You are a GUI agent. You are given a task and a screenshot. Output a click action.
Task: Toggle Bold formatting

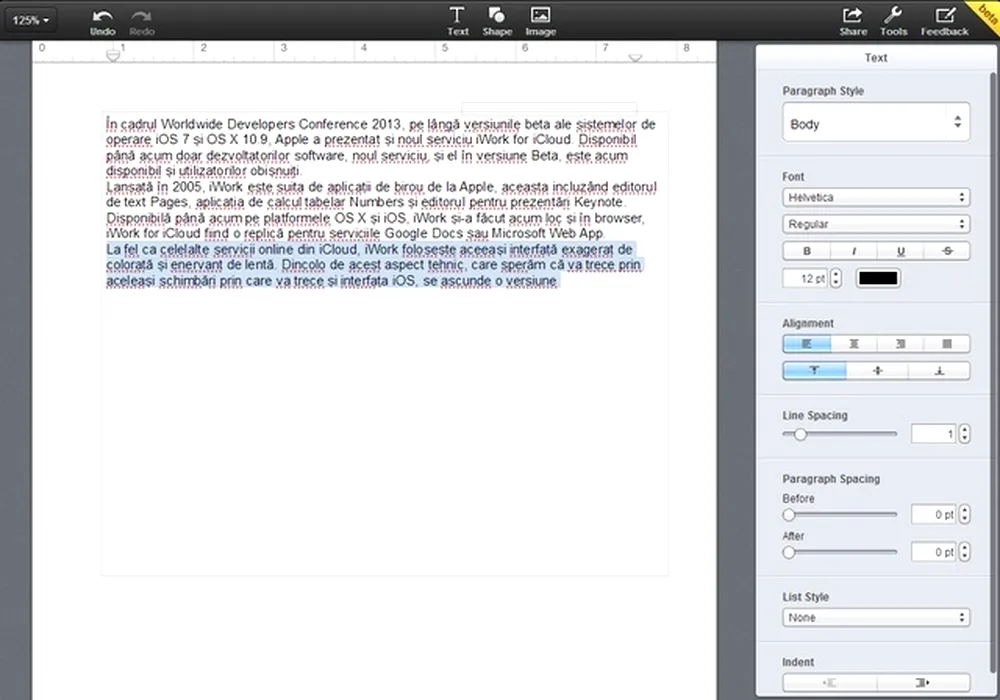point(807,251)
